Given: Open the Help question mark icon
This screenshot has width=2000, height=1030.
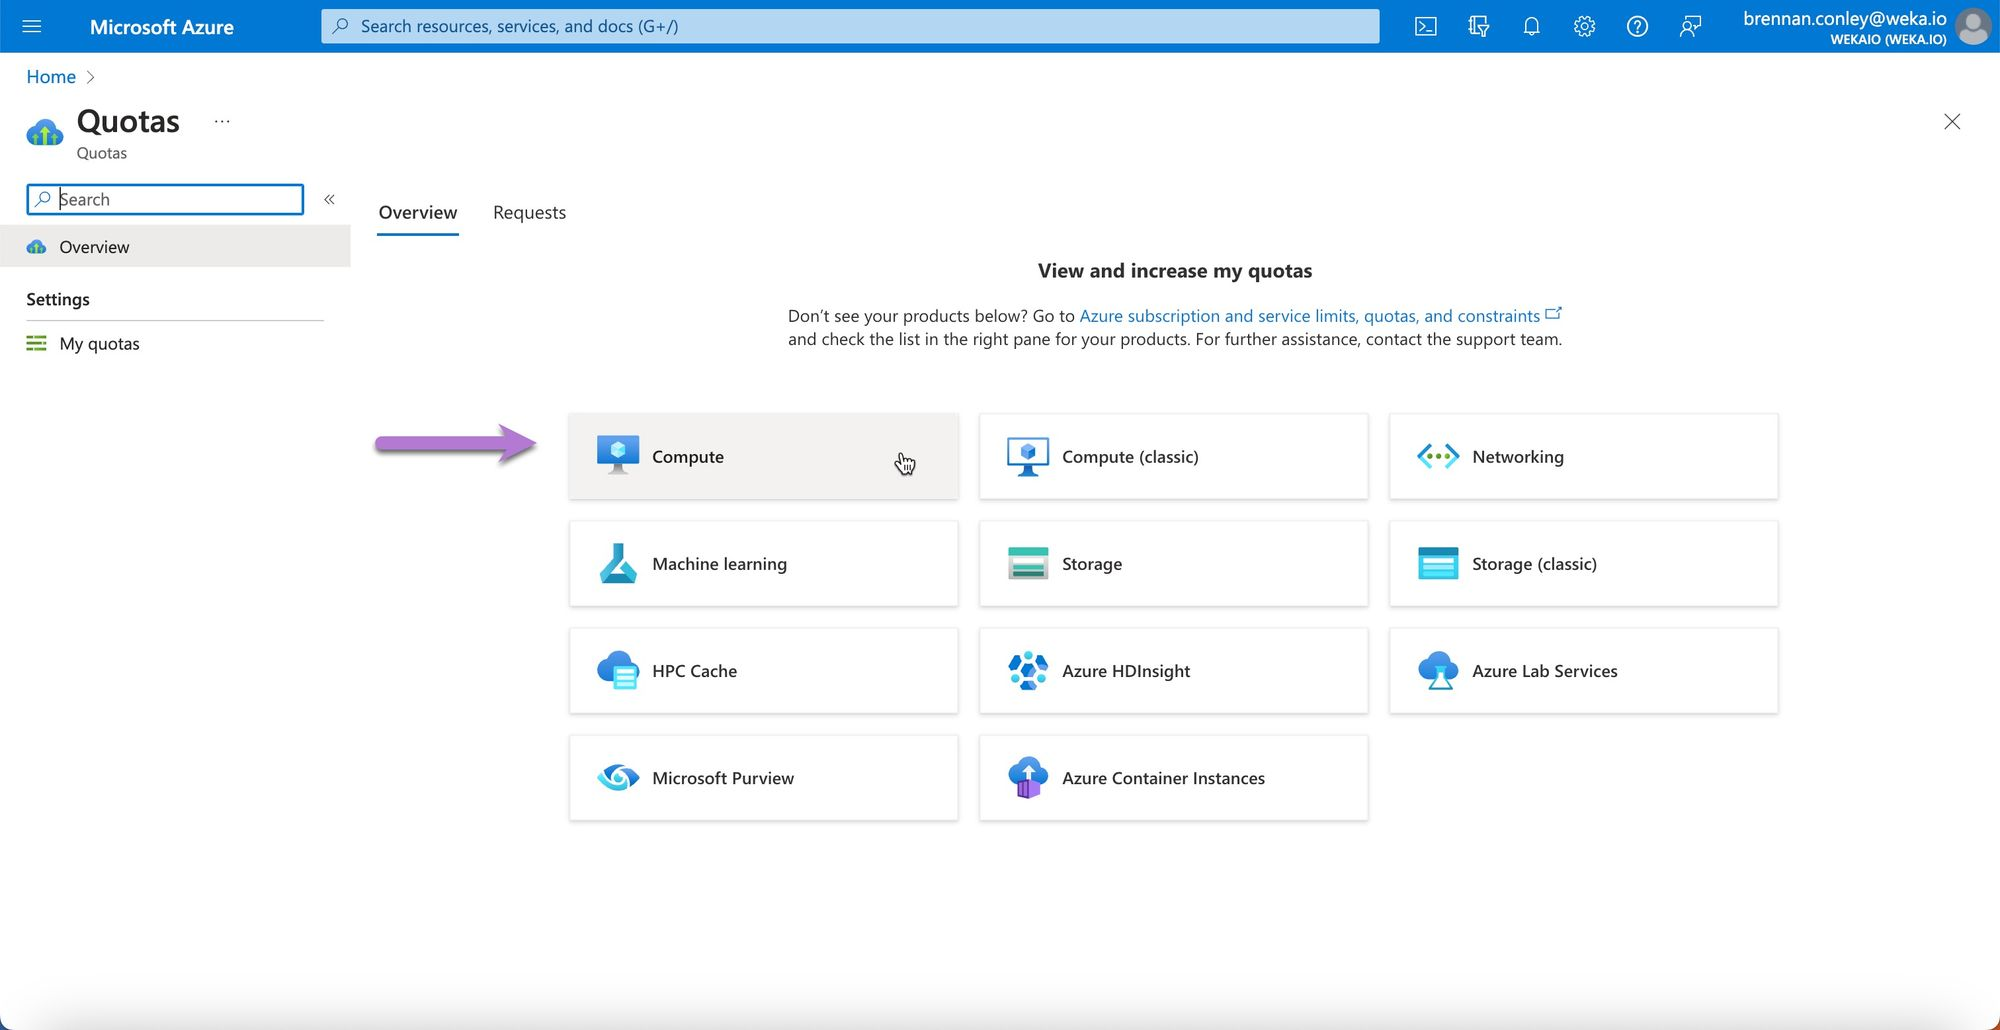Looking at the screenshot, I should (1637, 27).
